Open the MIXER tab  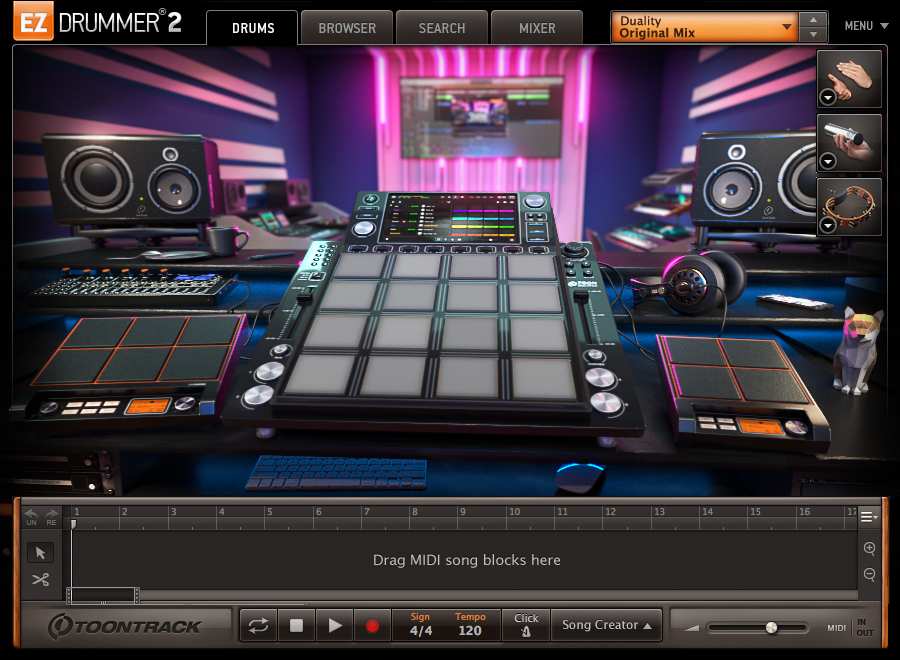[537, 28]
